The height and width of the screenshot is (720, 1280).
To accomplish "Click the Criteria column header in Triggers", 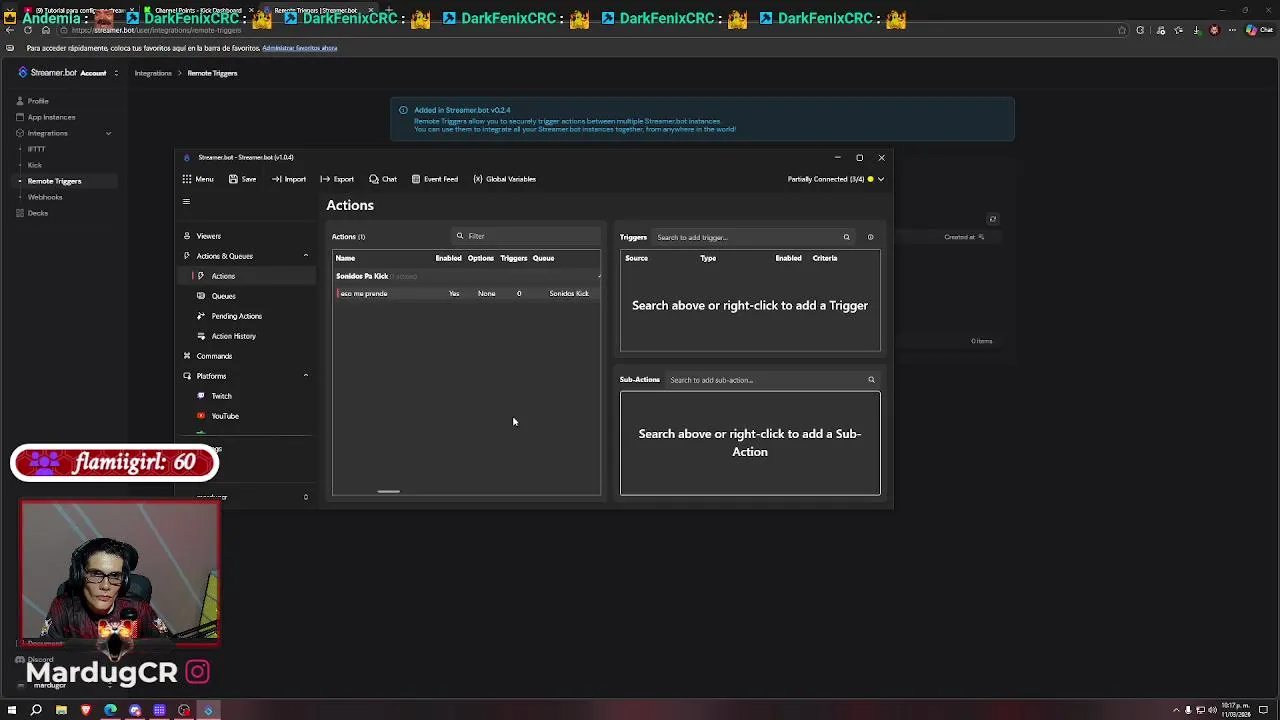I will pos(825,258).
